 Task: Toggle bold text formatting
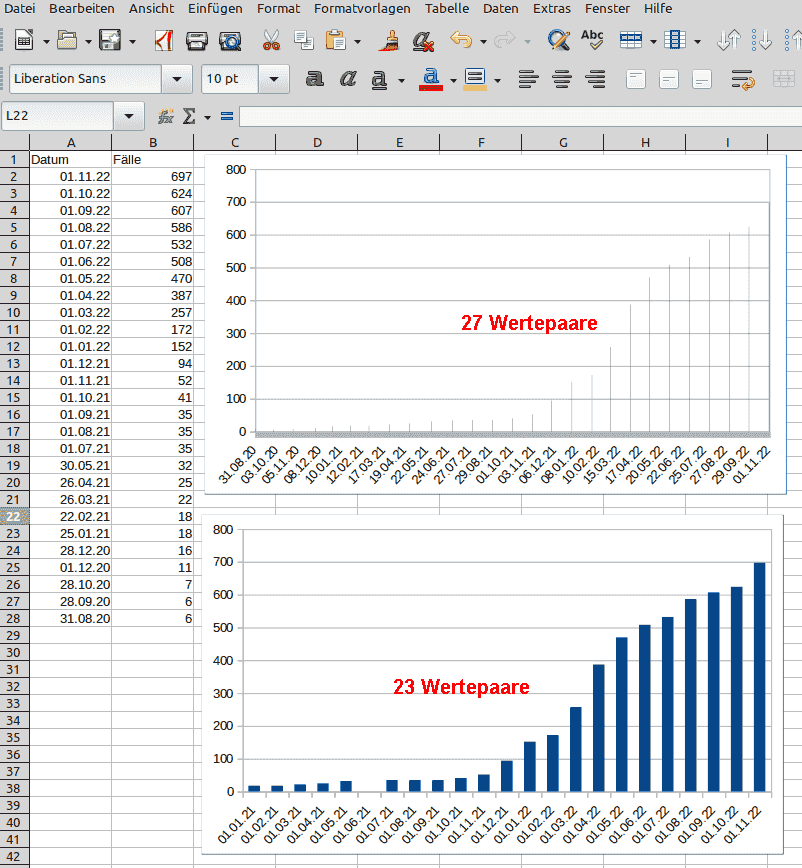click(x=315, y=79)
